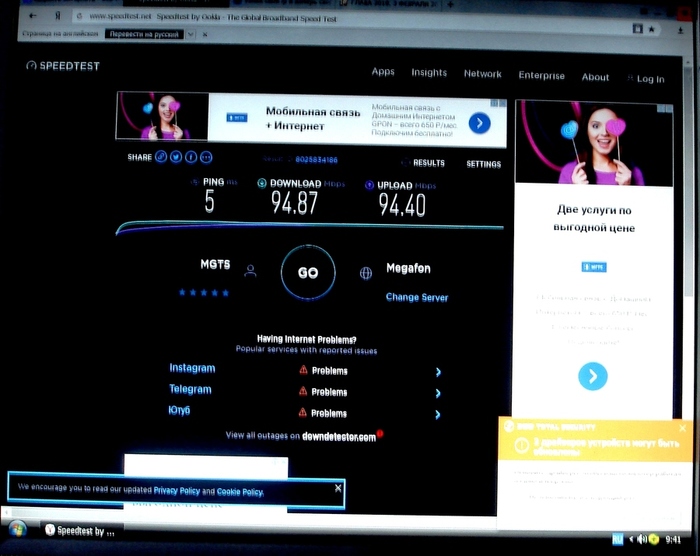Visit downdetector.com link

coord(339,437)
